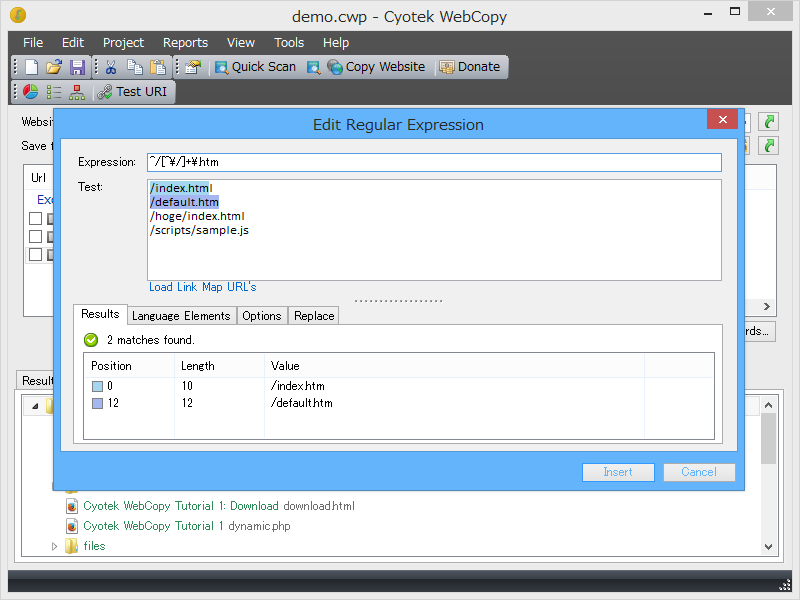Image resolution: width=800 pixels, height=600 pixels.
Task: Click the Insert button
Action: coord(618,472)
